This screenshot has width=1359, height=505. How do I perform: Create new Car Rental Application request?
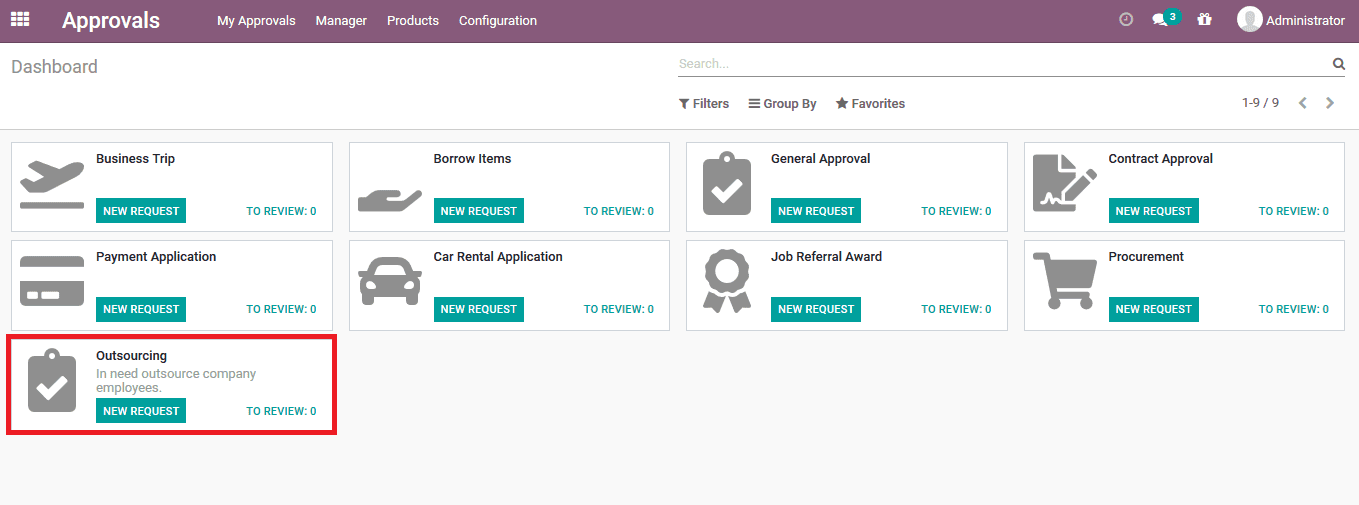(479, 309)
